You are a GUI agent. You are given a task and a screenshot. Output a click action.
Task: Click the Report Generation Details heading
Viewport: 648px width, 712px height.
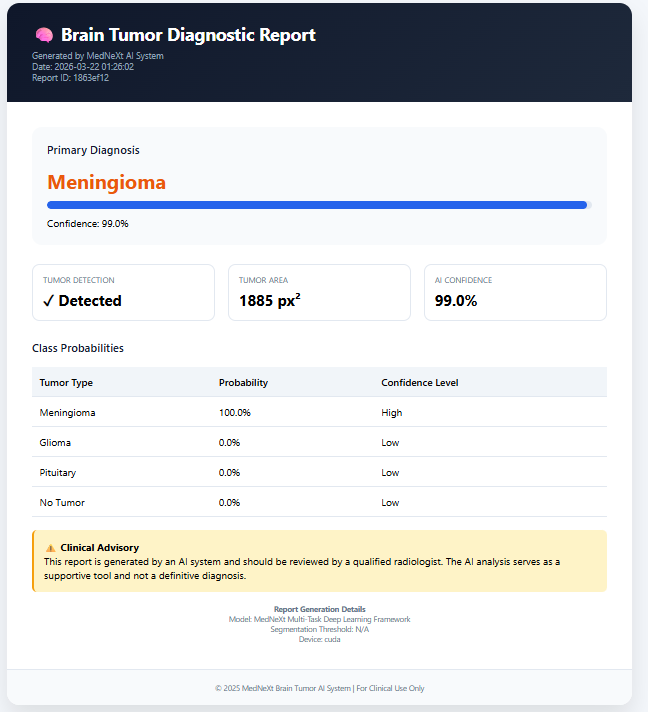(320, 609)
